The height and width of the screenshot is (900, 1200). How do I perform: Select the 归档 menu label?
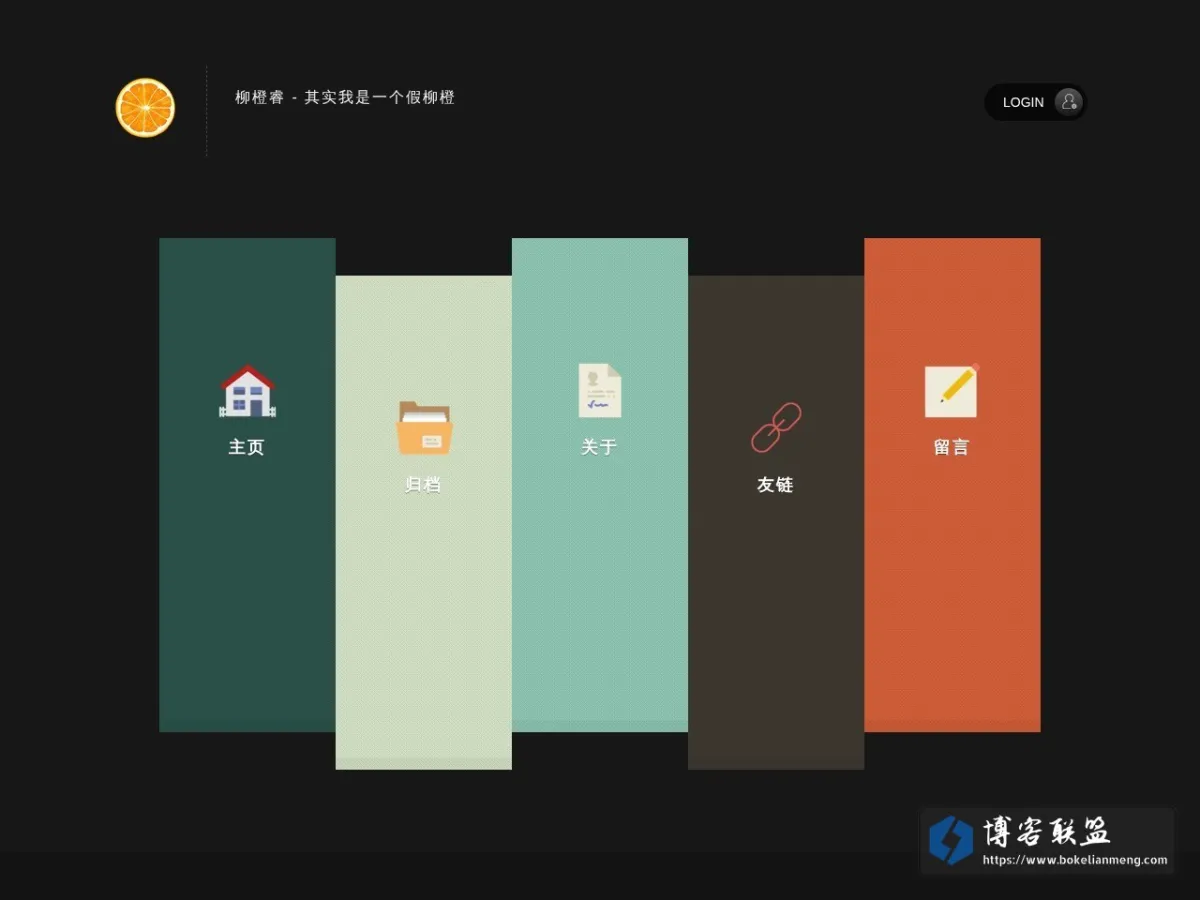pos(423,485)
